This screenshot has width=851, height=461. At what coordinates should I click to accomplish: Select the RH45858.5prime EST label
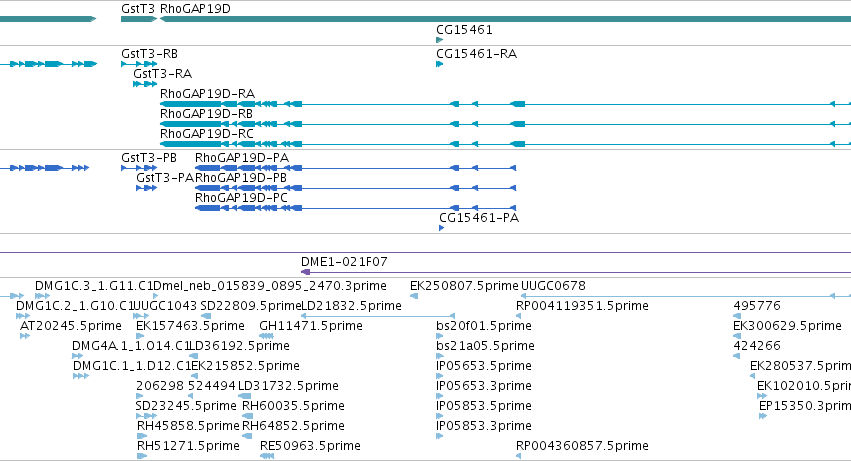point(188,426)
